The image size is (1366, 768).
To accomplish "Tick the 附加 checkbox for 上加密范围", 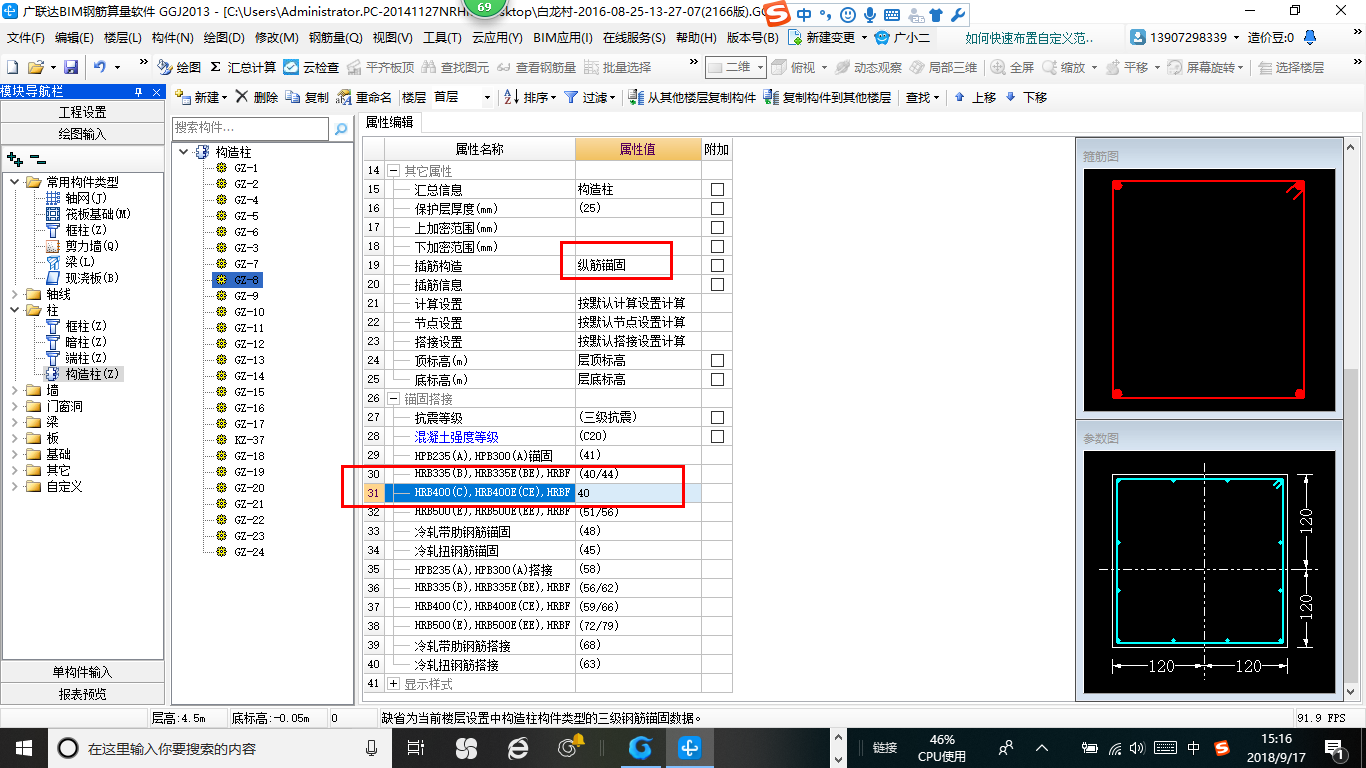I will coord(717,227).
